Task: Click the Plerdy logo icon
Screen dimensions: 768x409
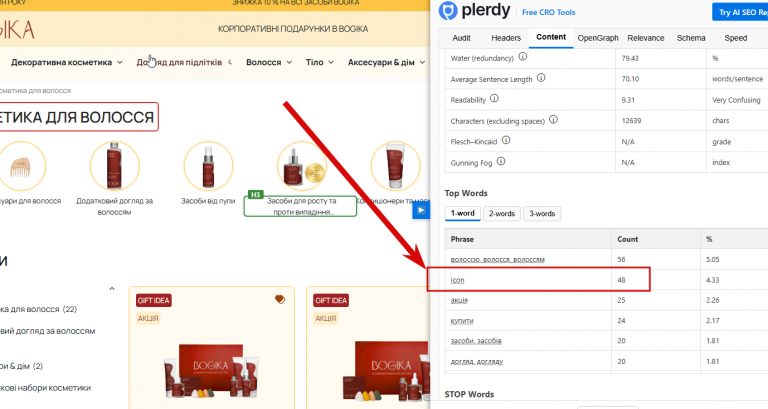Action: click(x=448, y=11)
